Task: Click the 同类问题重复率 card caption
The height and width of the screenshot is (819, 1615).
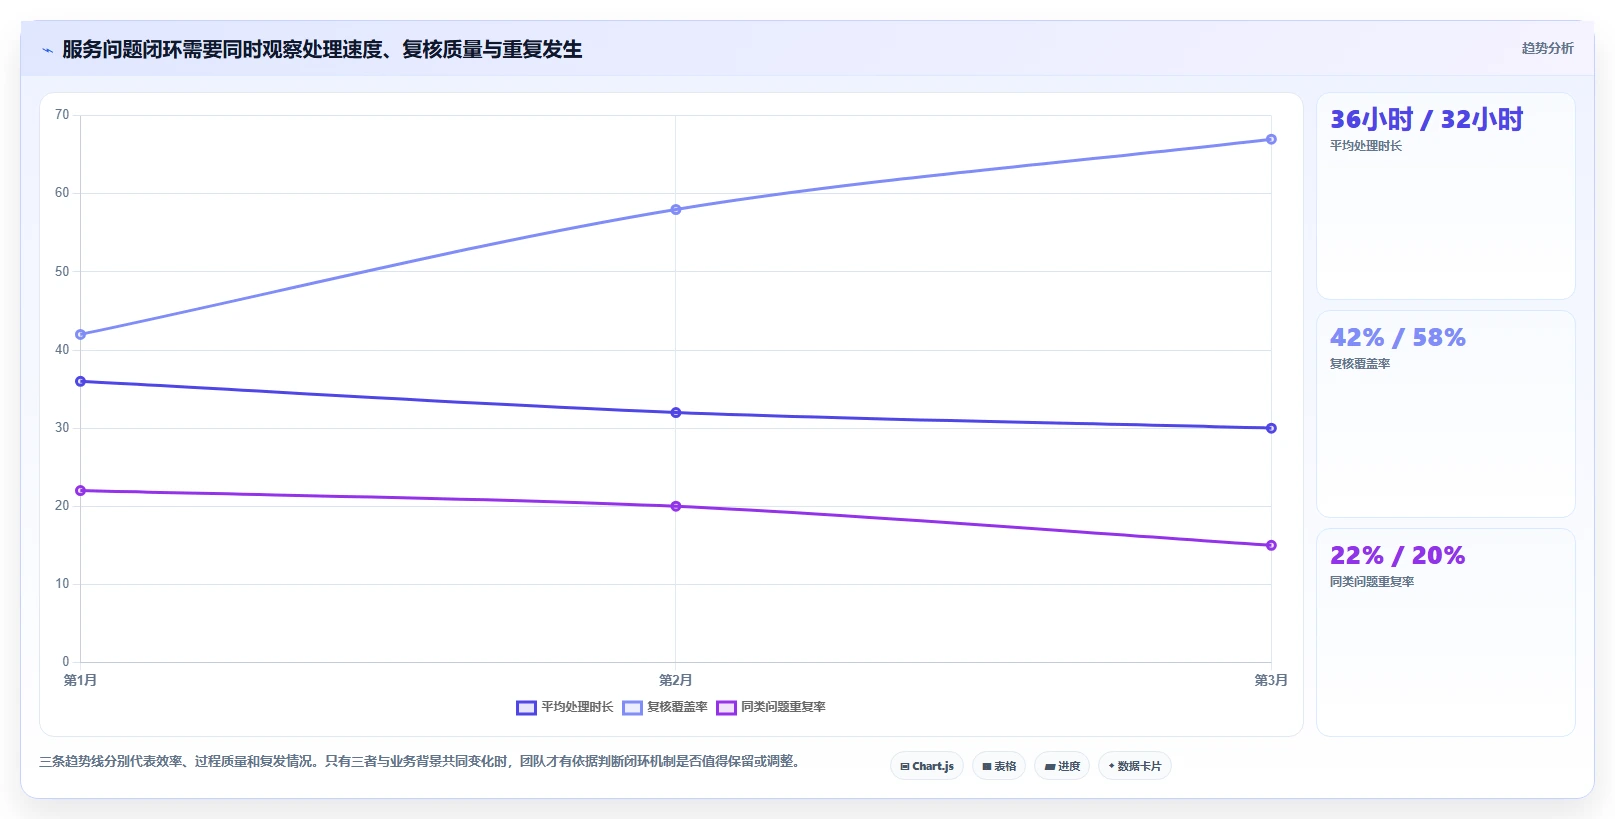Action: [x=1371, y=582]
